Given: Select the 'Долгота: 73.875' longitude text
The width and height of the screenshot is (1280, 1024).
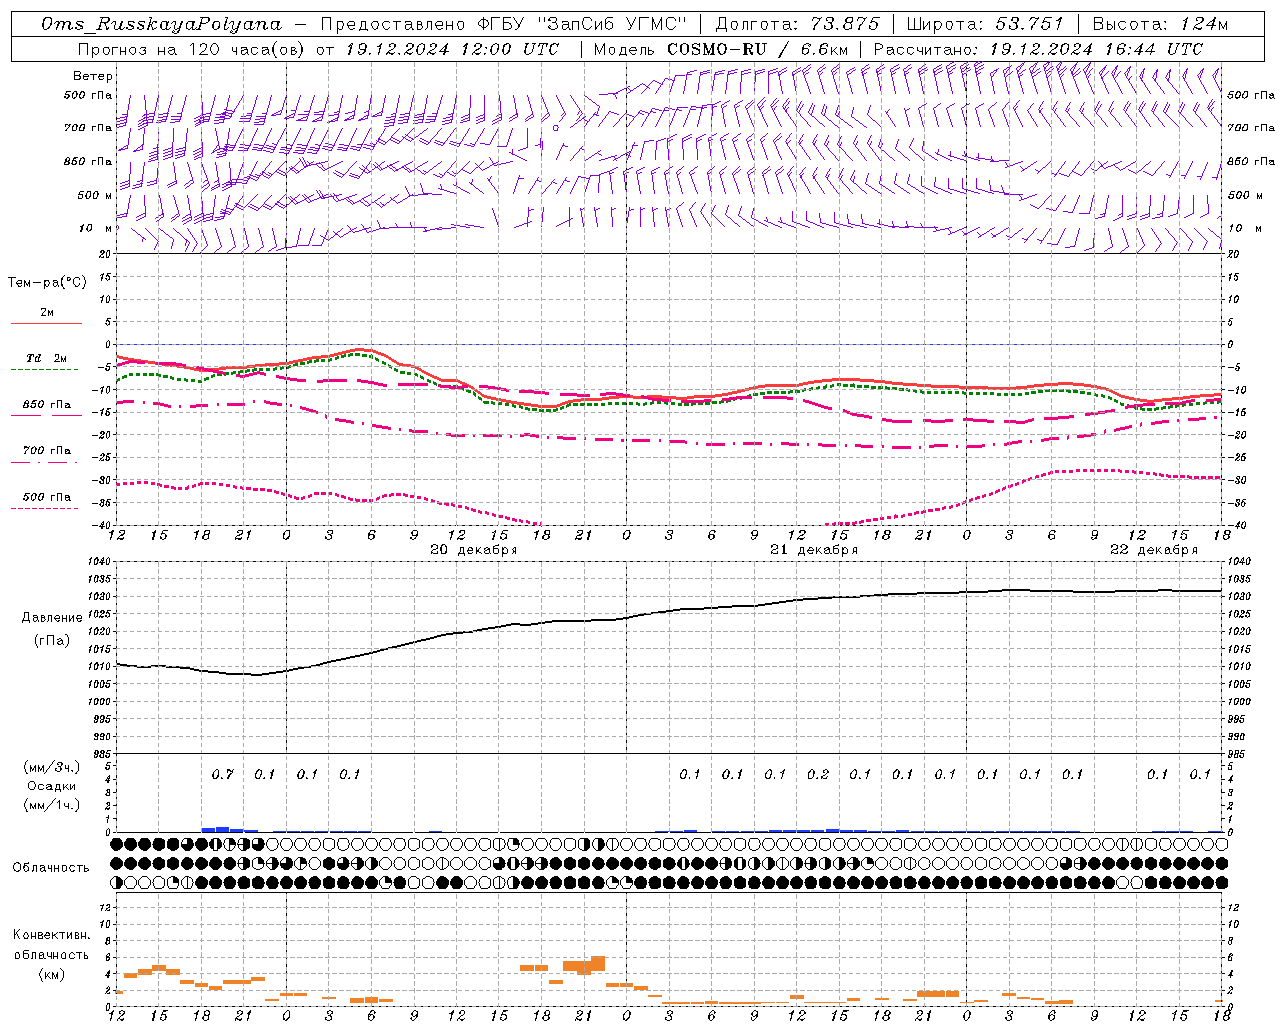Looking at the screenshot, I should click(797, 24).
